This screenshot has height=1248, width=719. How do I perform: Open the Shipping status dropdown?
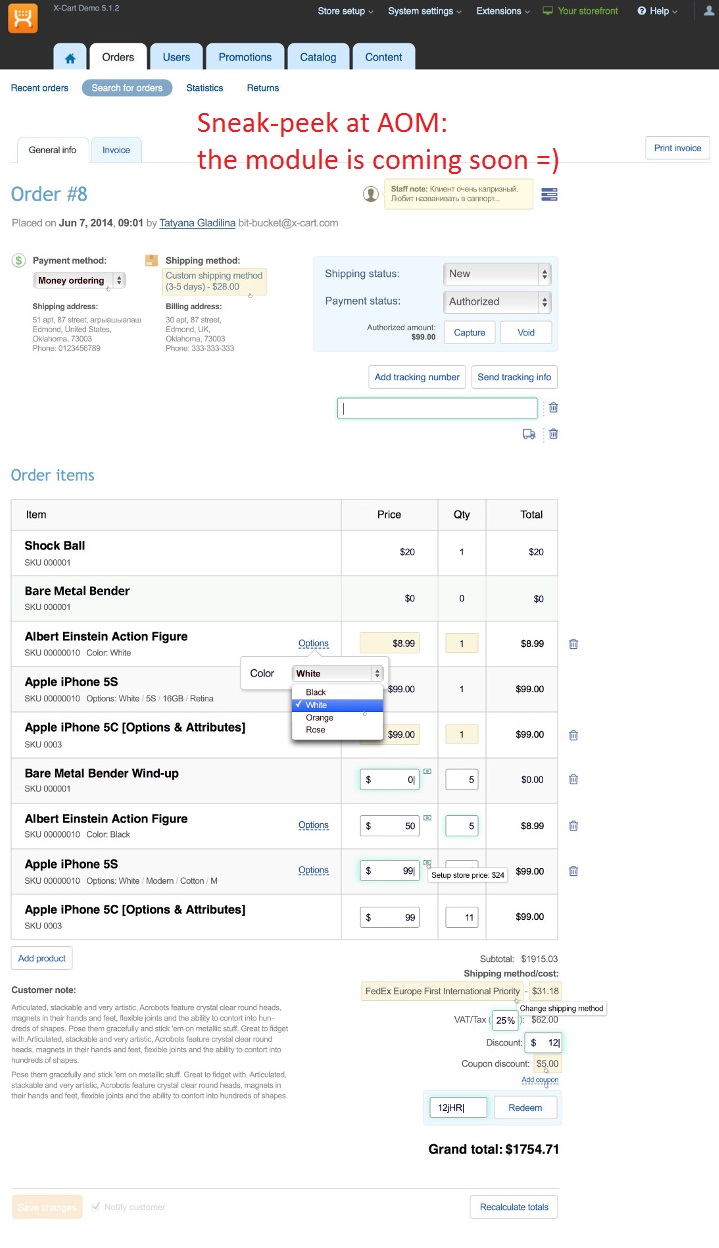tap(497, 274)
